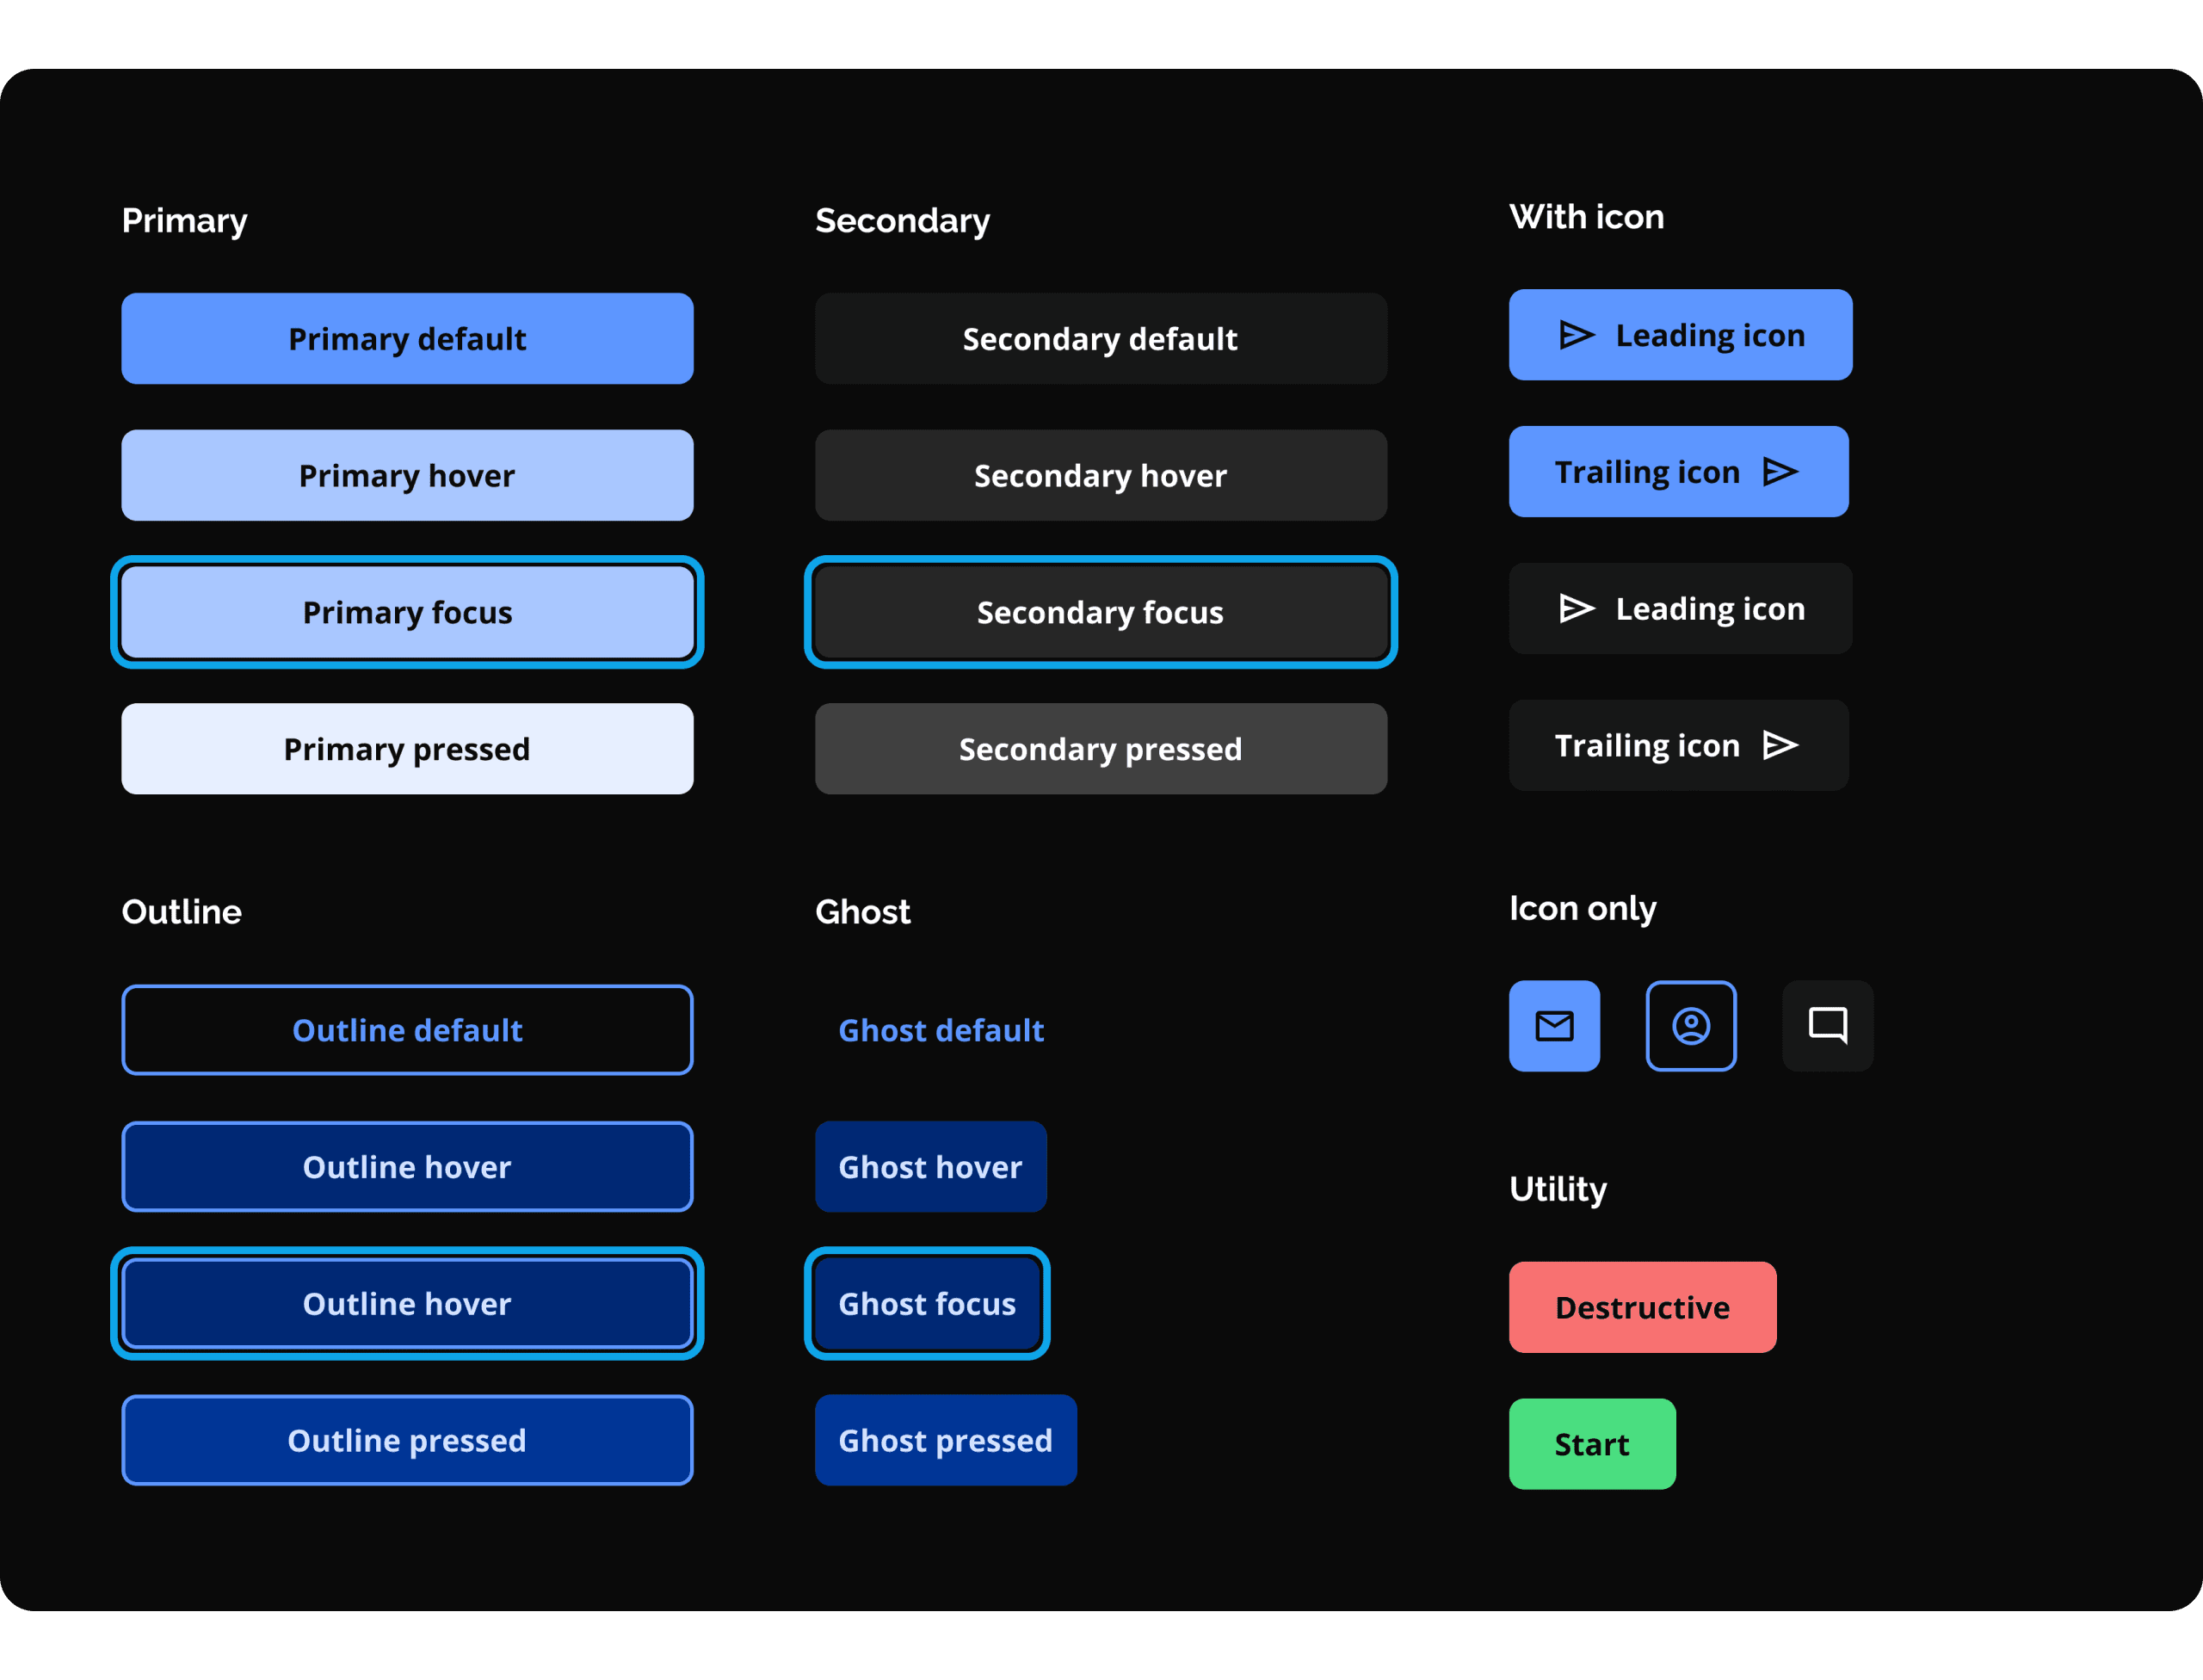
Task: Click the Ghost default text button
Action: click(940, 1030)
